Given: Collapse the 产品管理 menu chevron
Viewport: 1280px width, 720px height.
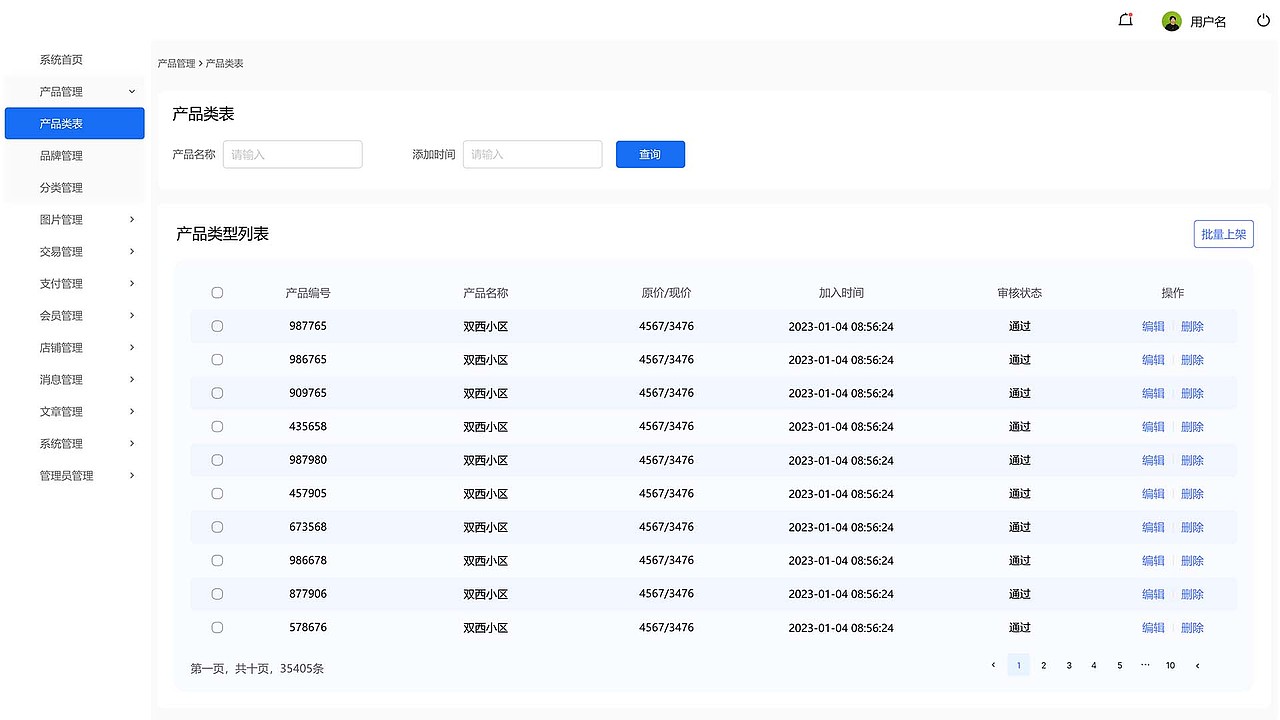Looking at the screenshot, I should 132,92.
